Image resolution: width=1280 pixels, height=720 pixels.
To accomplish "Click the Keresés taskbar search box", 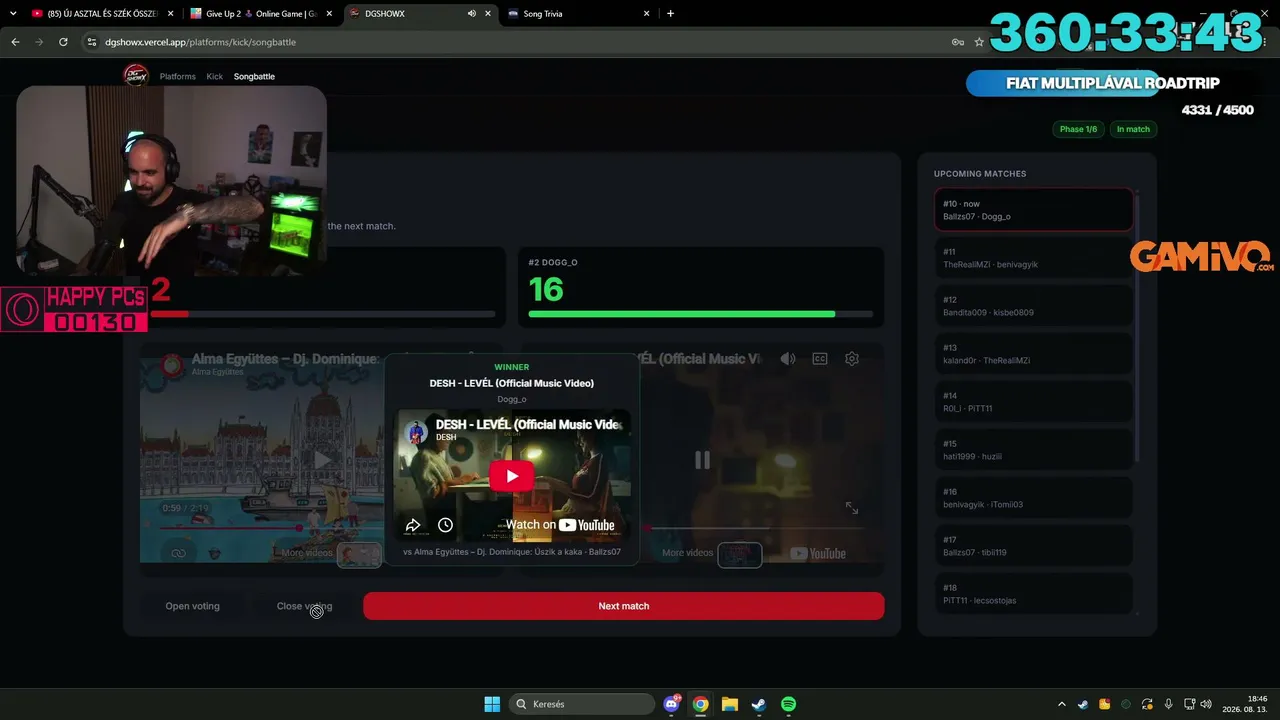I will point(583,704).
